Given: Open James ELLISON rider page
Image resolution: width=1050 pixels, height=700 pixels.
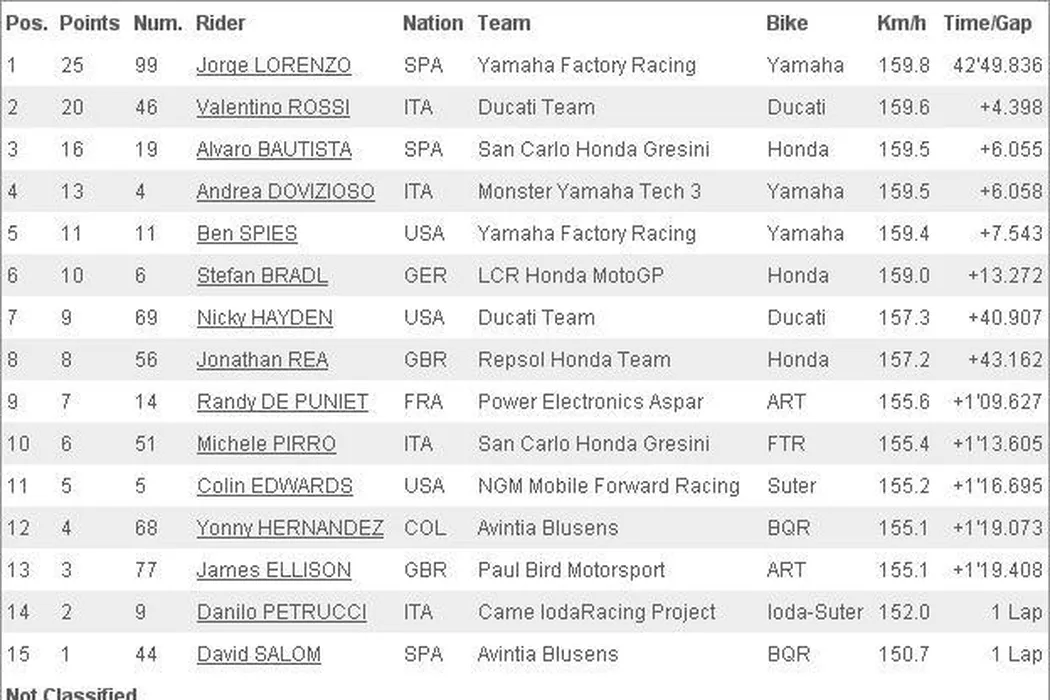Looking at the screenshot, I should click(x=273, y=570).
